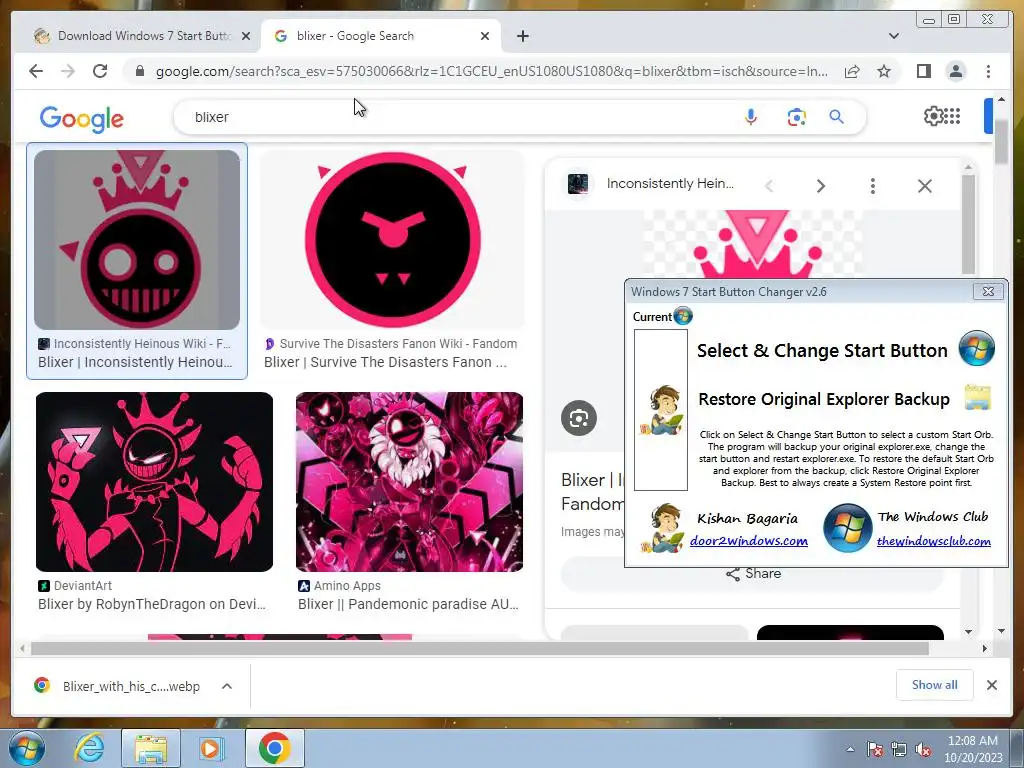Click the preview panel vertical scrollbar

click(968, 222)
